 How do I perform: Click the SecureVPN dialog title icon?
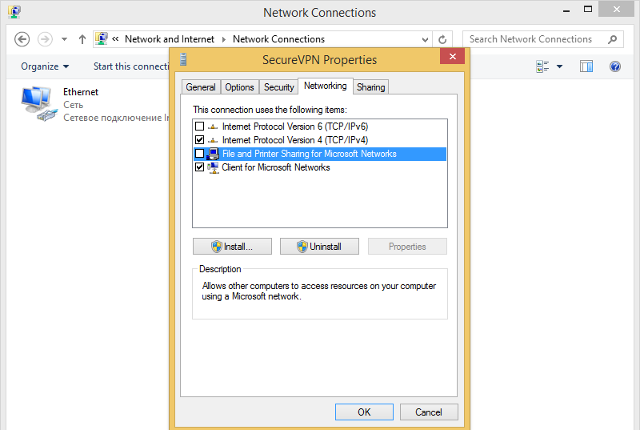(183, 60)
